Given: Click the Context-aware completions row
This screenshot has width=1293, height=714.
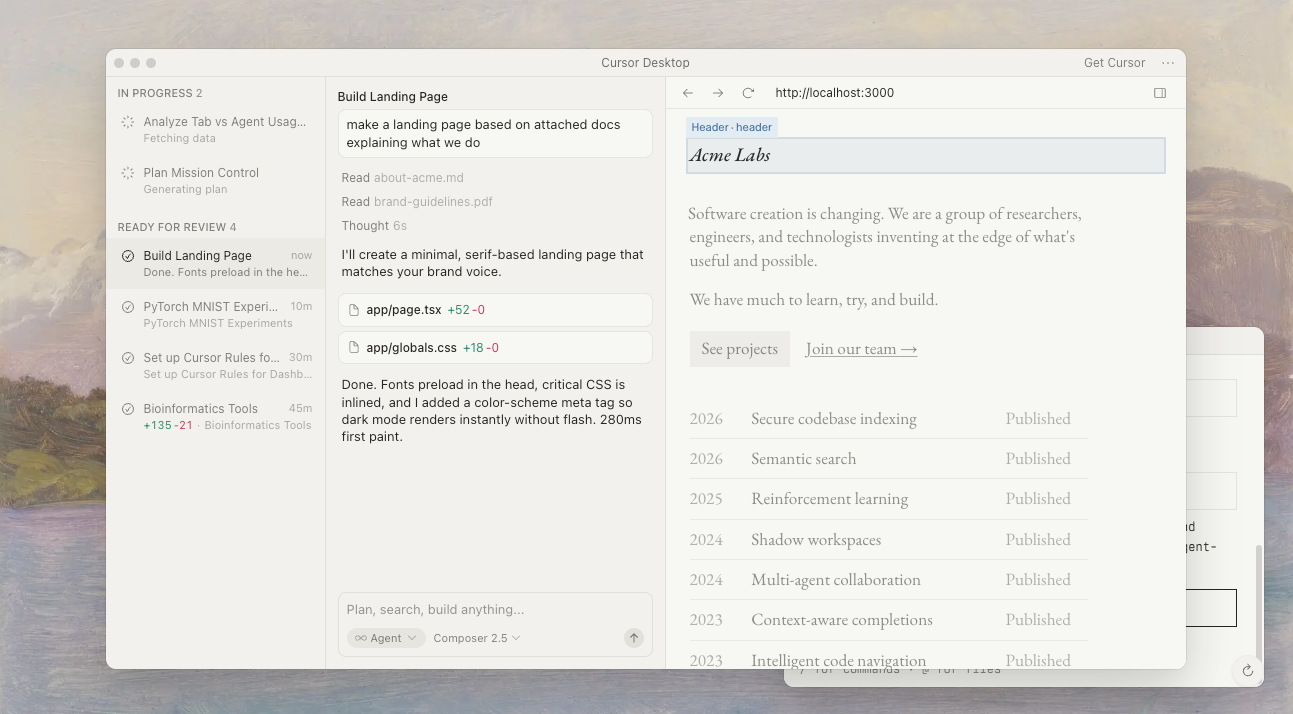Looking at the screenshot, I should 888,620.
